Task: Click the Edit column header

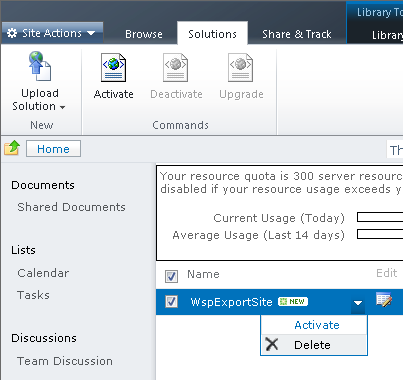Action: pyautogui.click(x=387, y=273)
